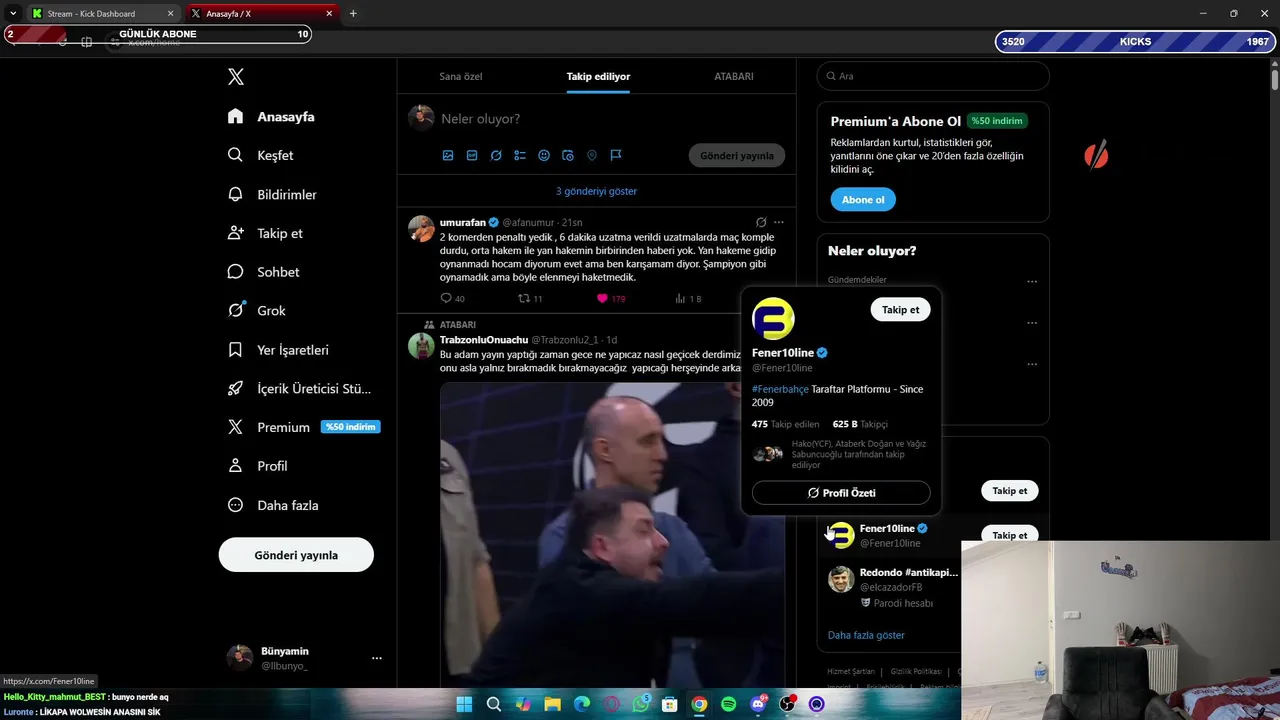Screen dimensions: 1280x720
Task: Open the video thumbnail in TrabzonluOnuachu post
Action: (x=612, y=534)
